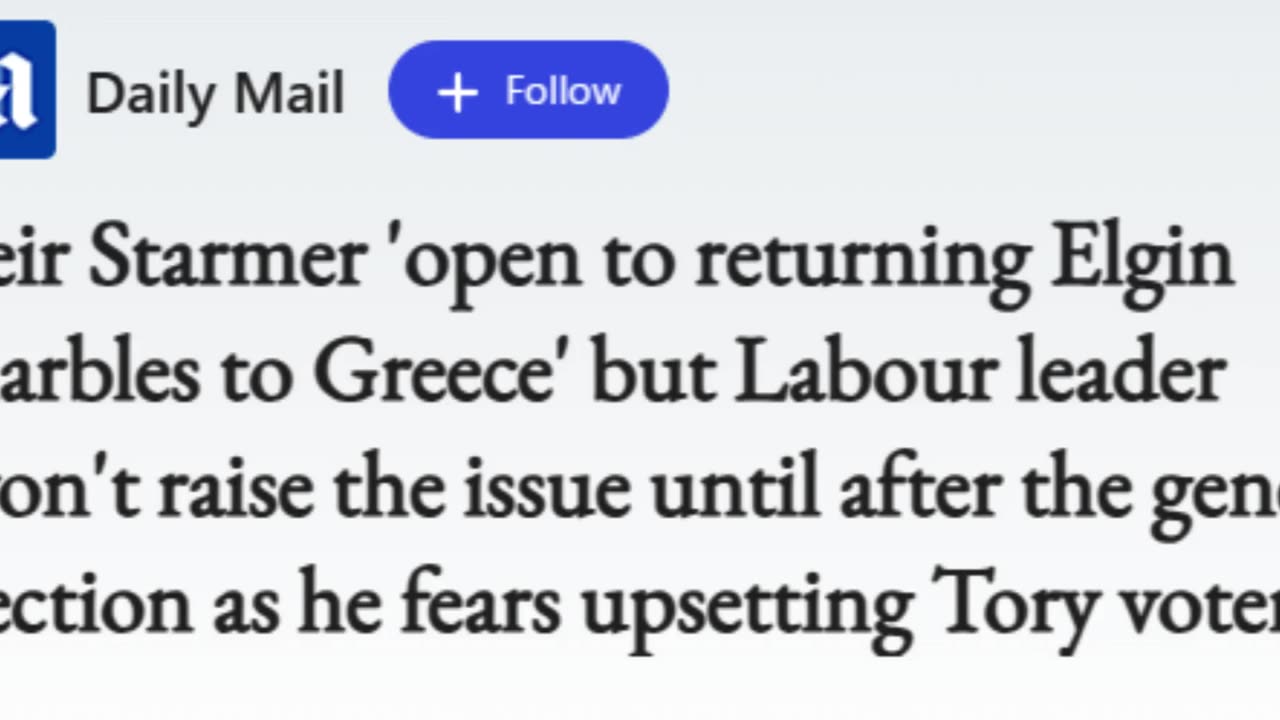Click the word 'Starmer' in the headline
Viewport: 1280px width, 720px height.
[x=226, y=259]
